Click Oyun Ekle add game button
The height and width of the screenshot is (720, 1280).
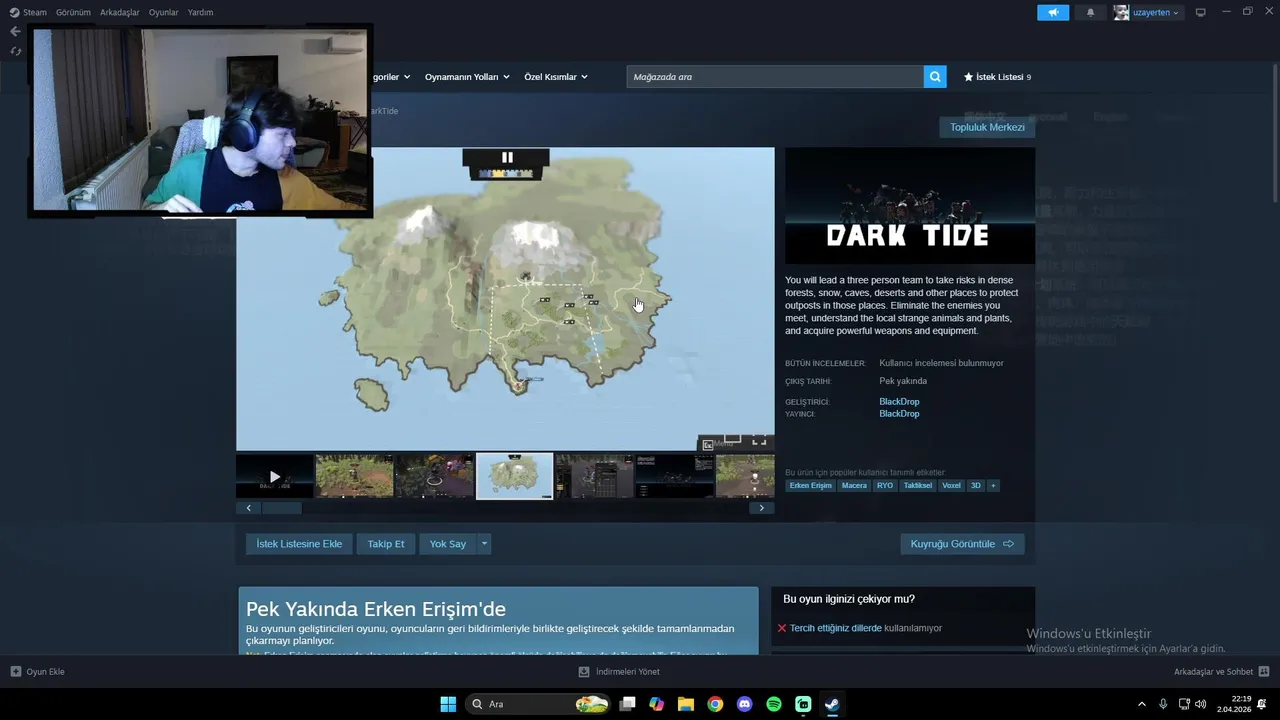tap(37, 672)
